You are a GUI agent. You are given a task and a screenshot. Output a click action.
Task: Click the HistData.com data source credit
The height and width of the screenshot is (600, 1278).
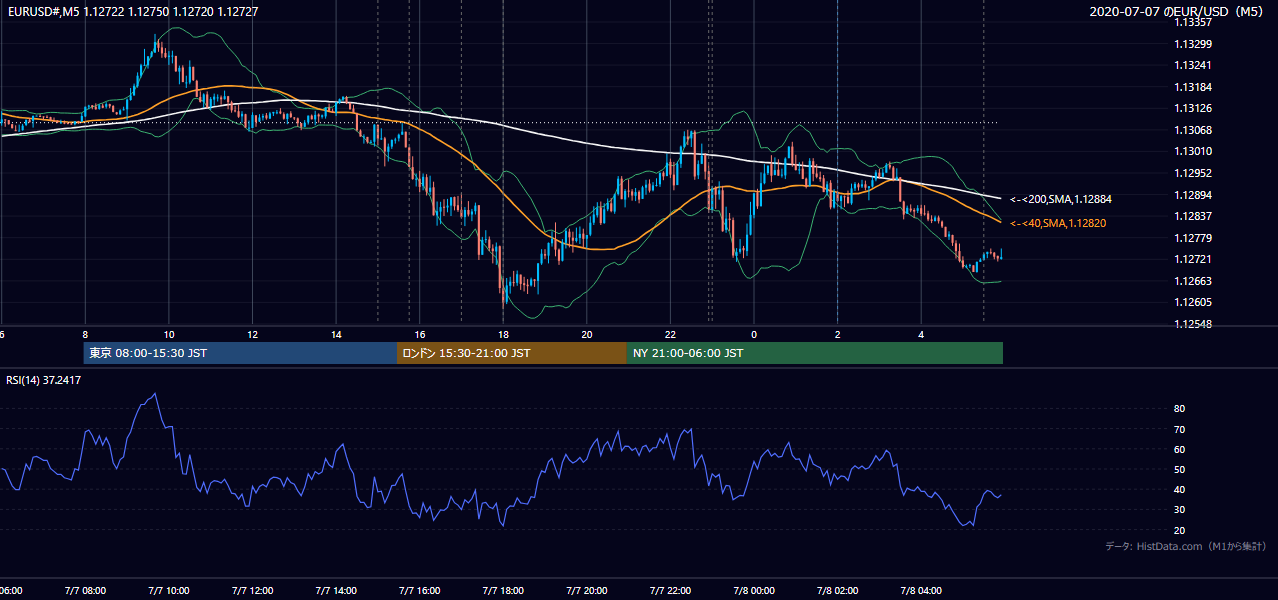[x=1186, y=546]
